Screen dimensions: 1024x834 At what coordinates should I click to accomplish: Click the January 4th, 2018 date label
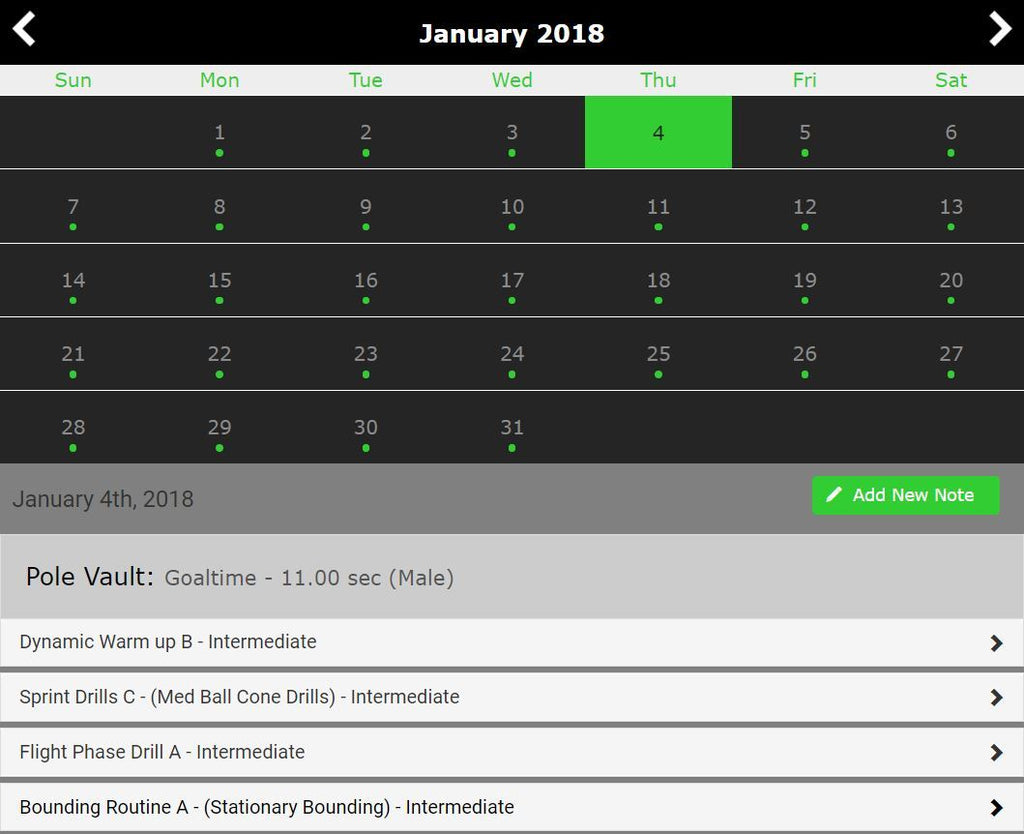click(x=103, y=499)
